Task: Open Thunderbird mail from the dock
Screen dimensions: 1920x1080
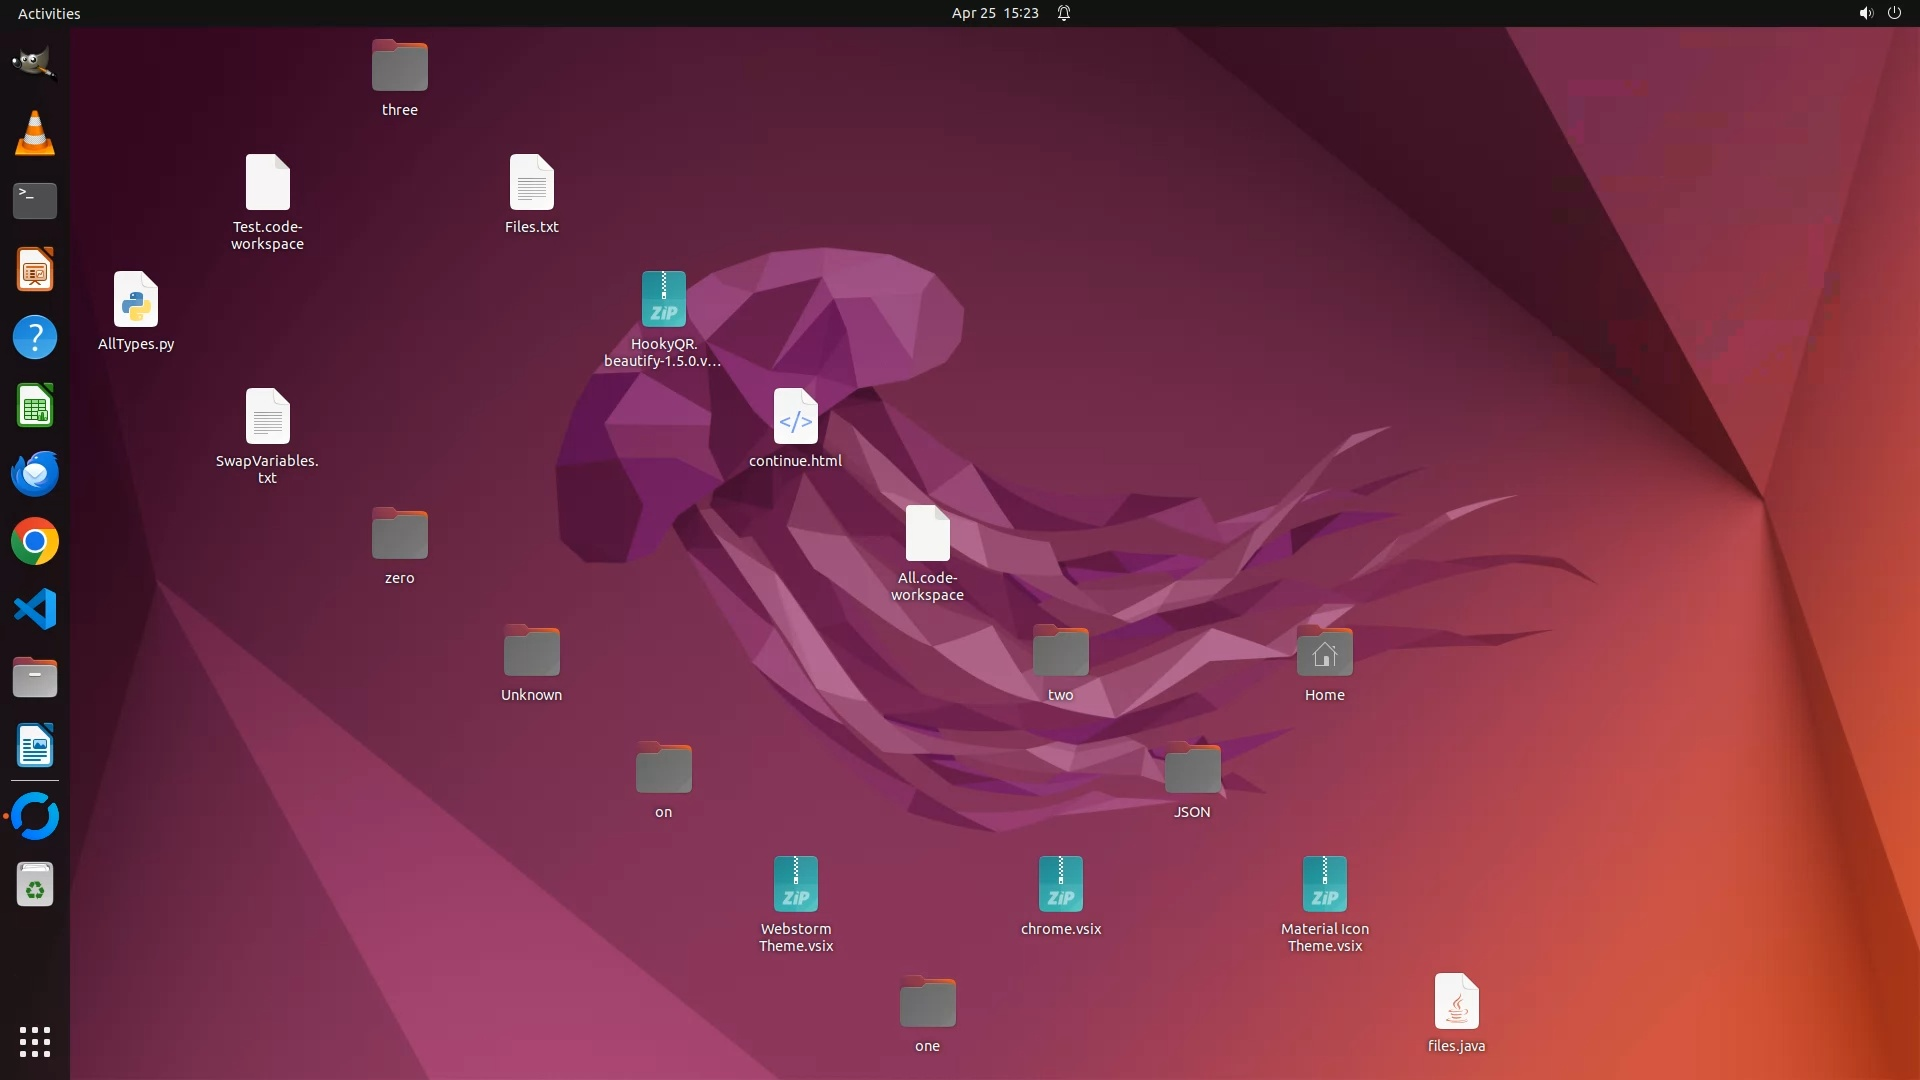Action: (34, 473)
